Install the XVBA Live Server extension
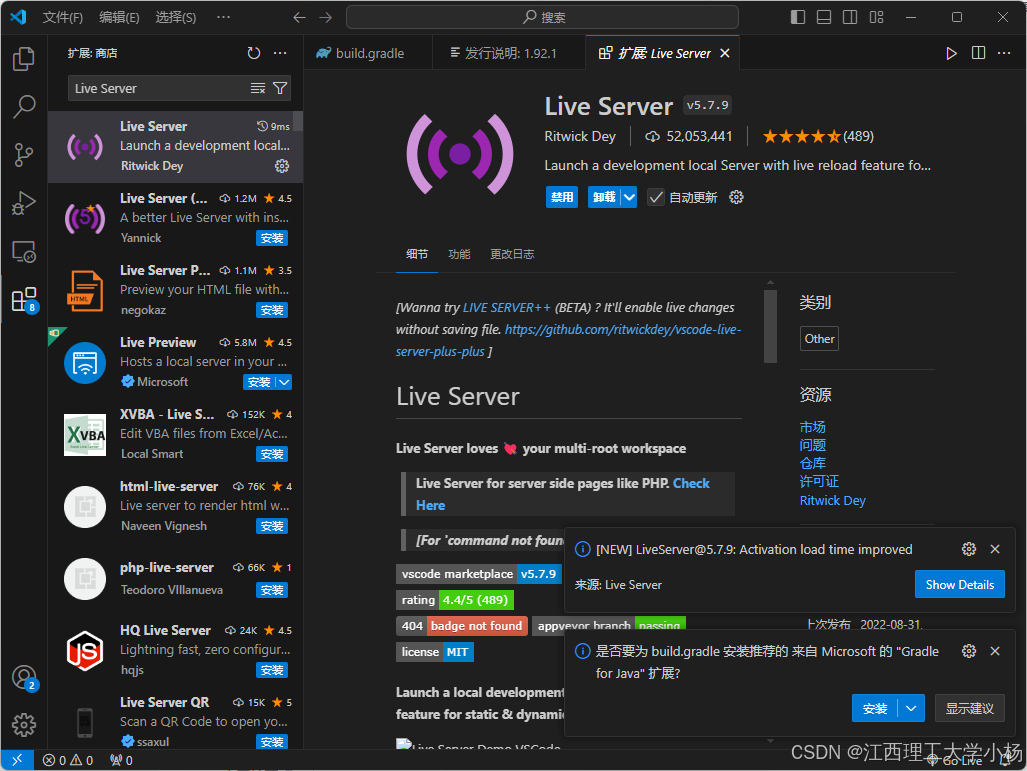Image resolution: width=1027 pixels, height=771 pixels. point(272,454)
